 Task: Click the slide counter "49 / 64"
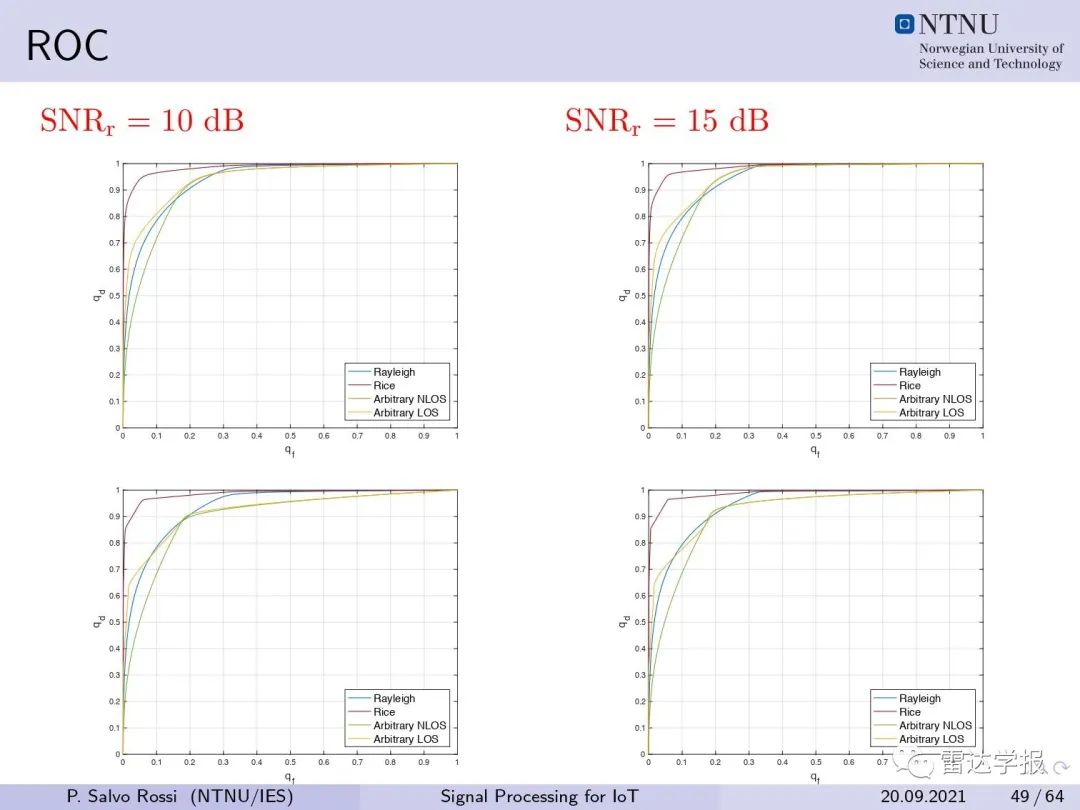pyautogui.click(x=1037, y=796)
